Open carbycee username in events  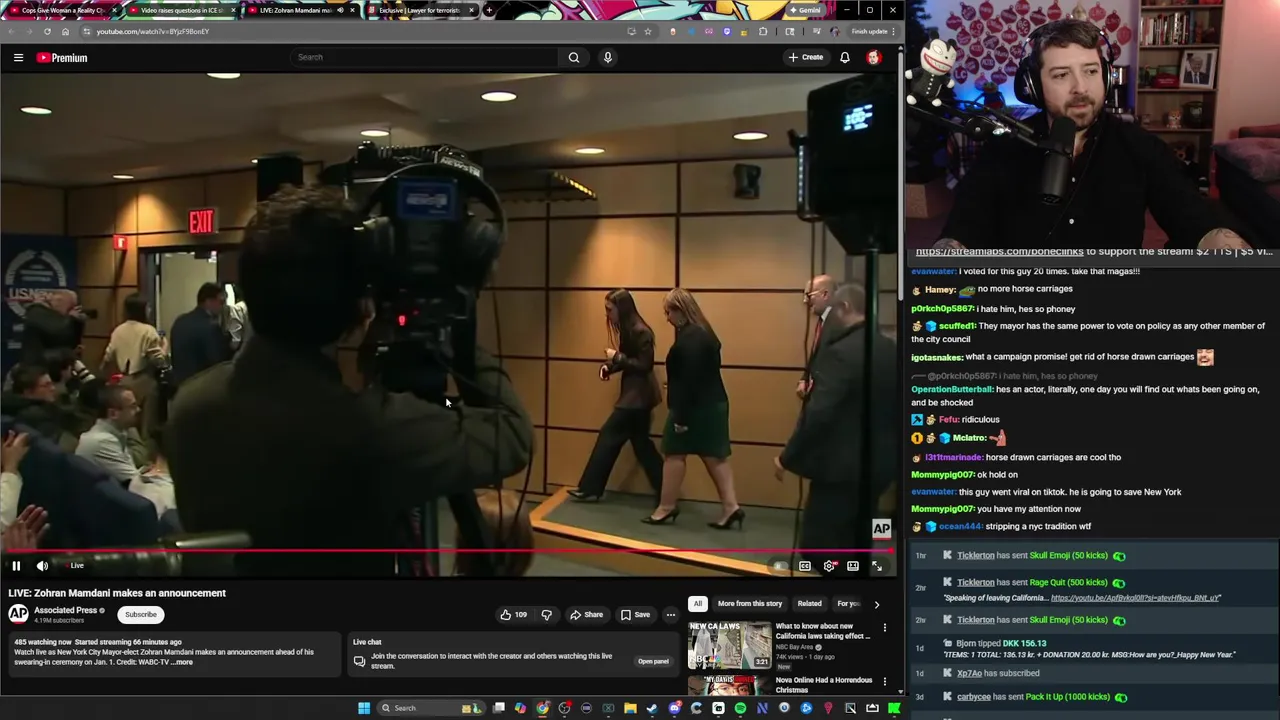coord(974,697)
